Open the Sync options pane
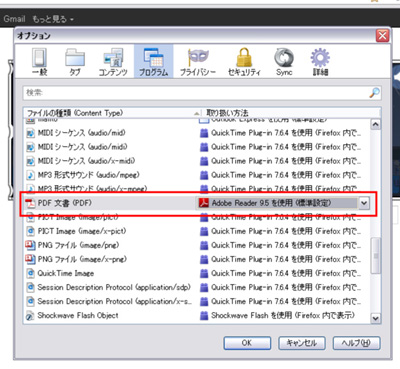This screenshot has height=369, width=400. point(284,62)
